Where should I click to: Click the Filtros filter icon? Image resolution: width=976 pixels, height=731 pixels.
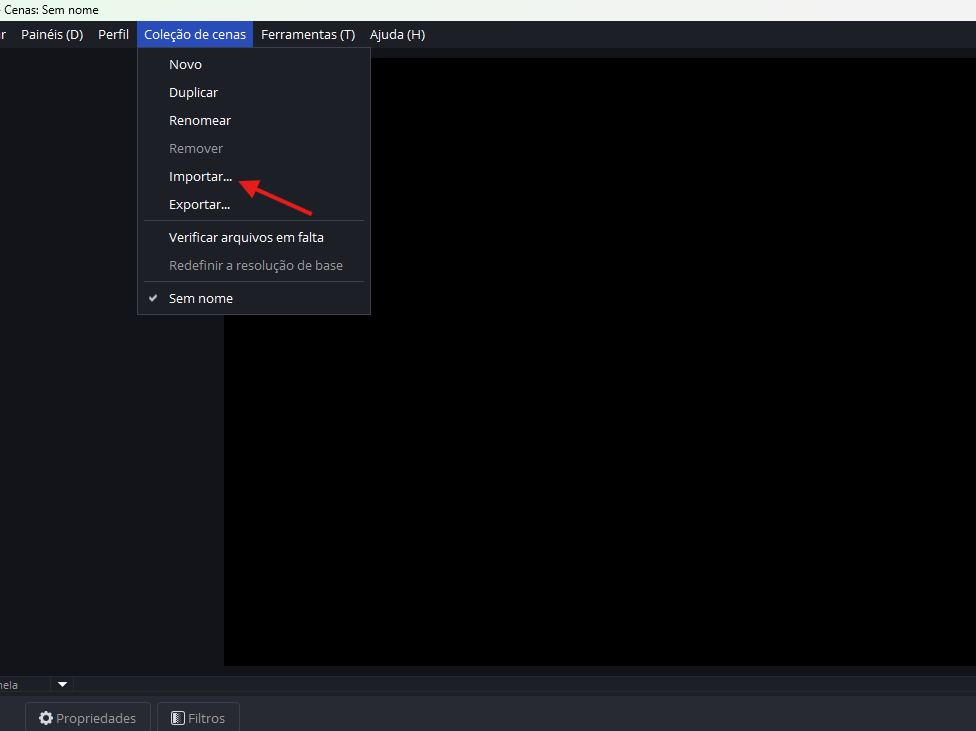click(178, 718)
